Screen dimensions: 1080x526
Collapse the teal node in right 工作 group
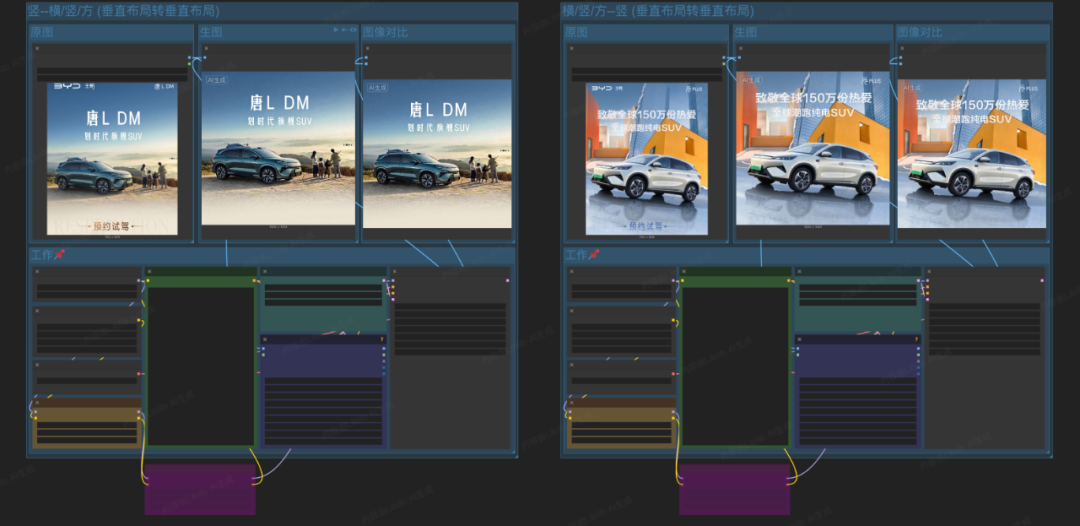[799, 271]
